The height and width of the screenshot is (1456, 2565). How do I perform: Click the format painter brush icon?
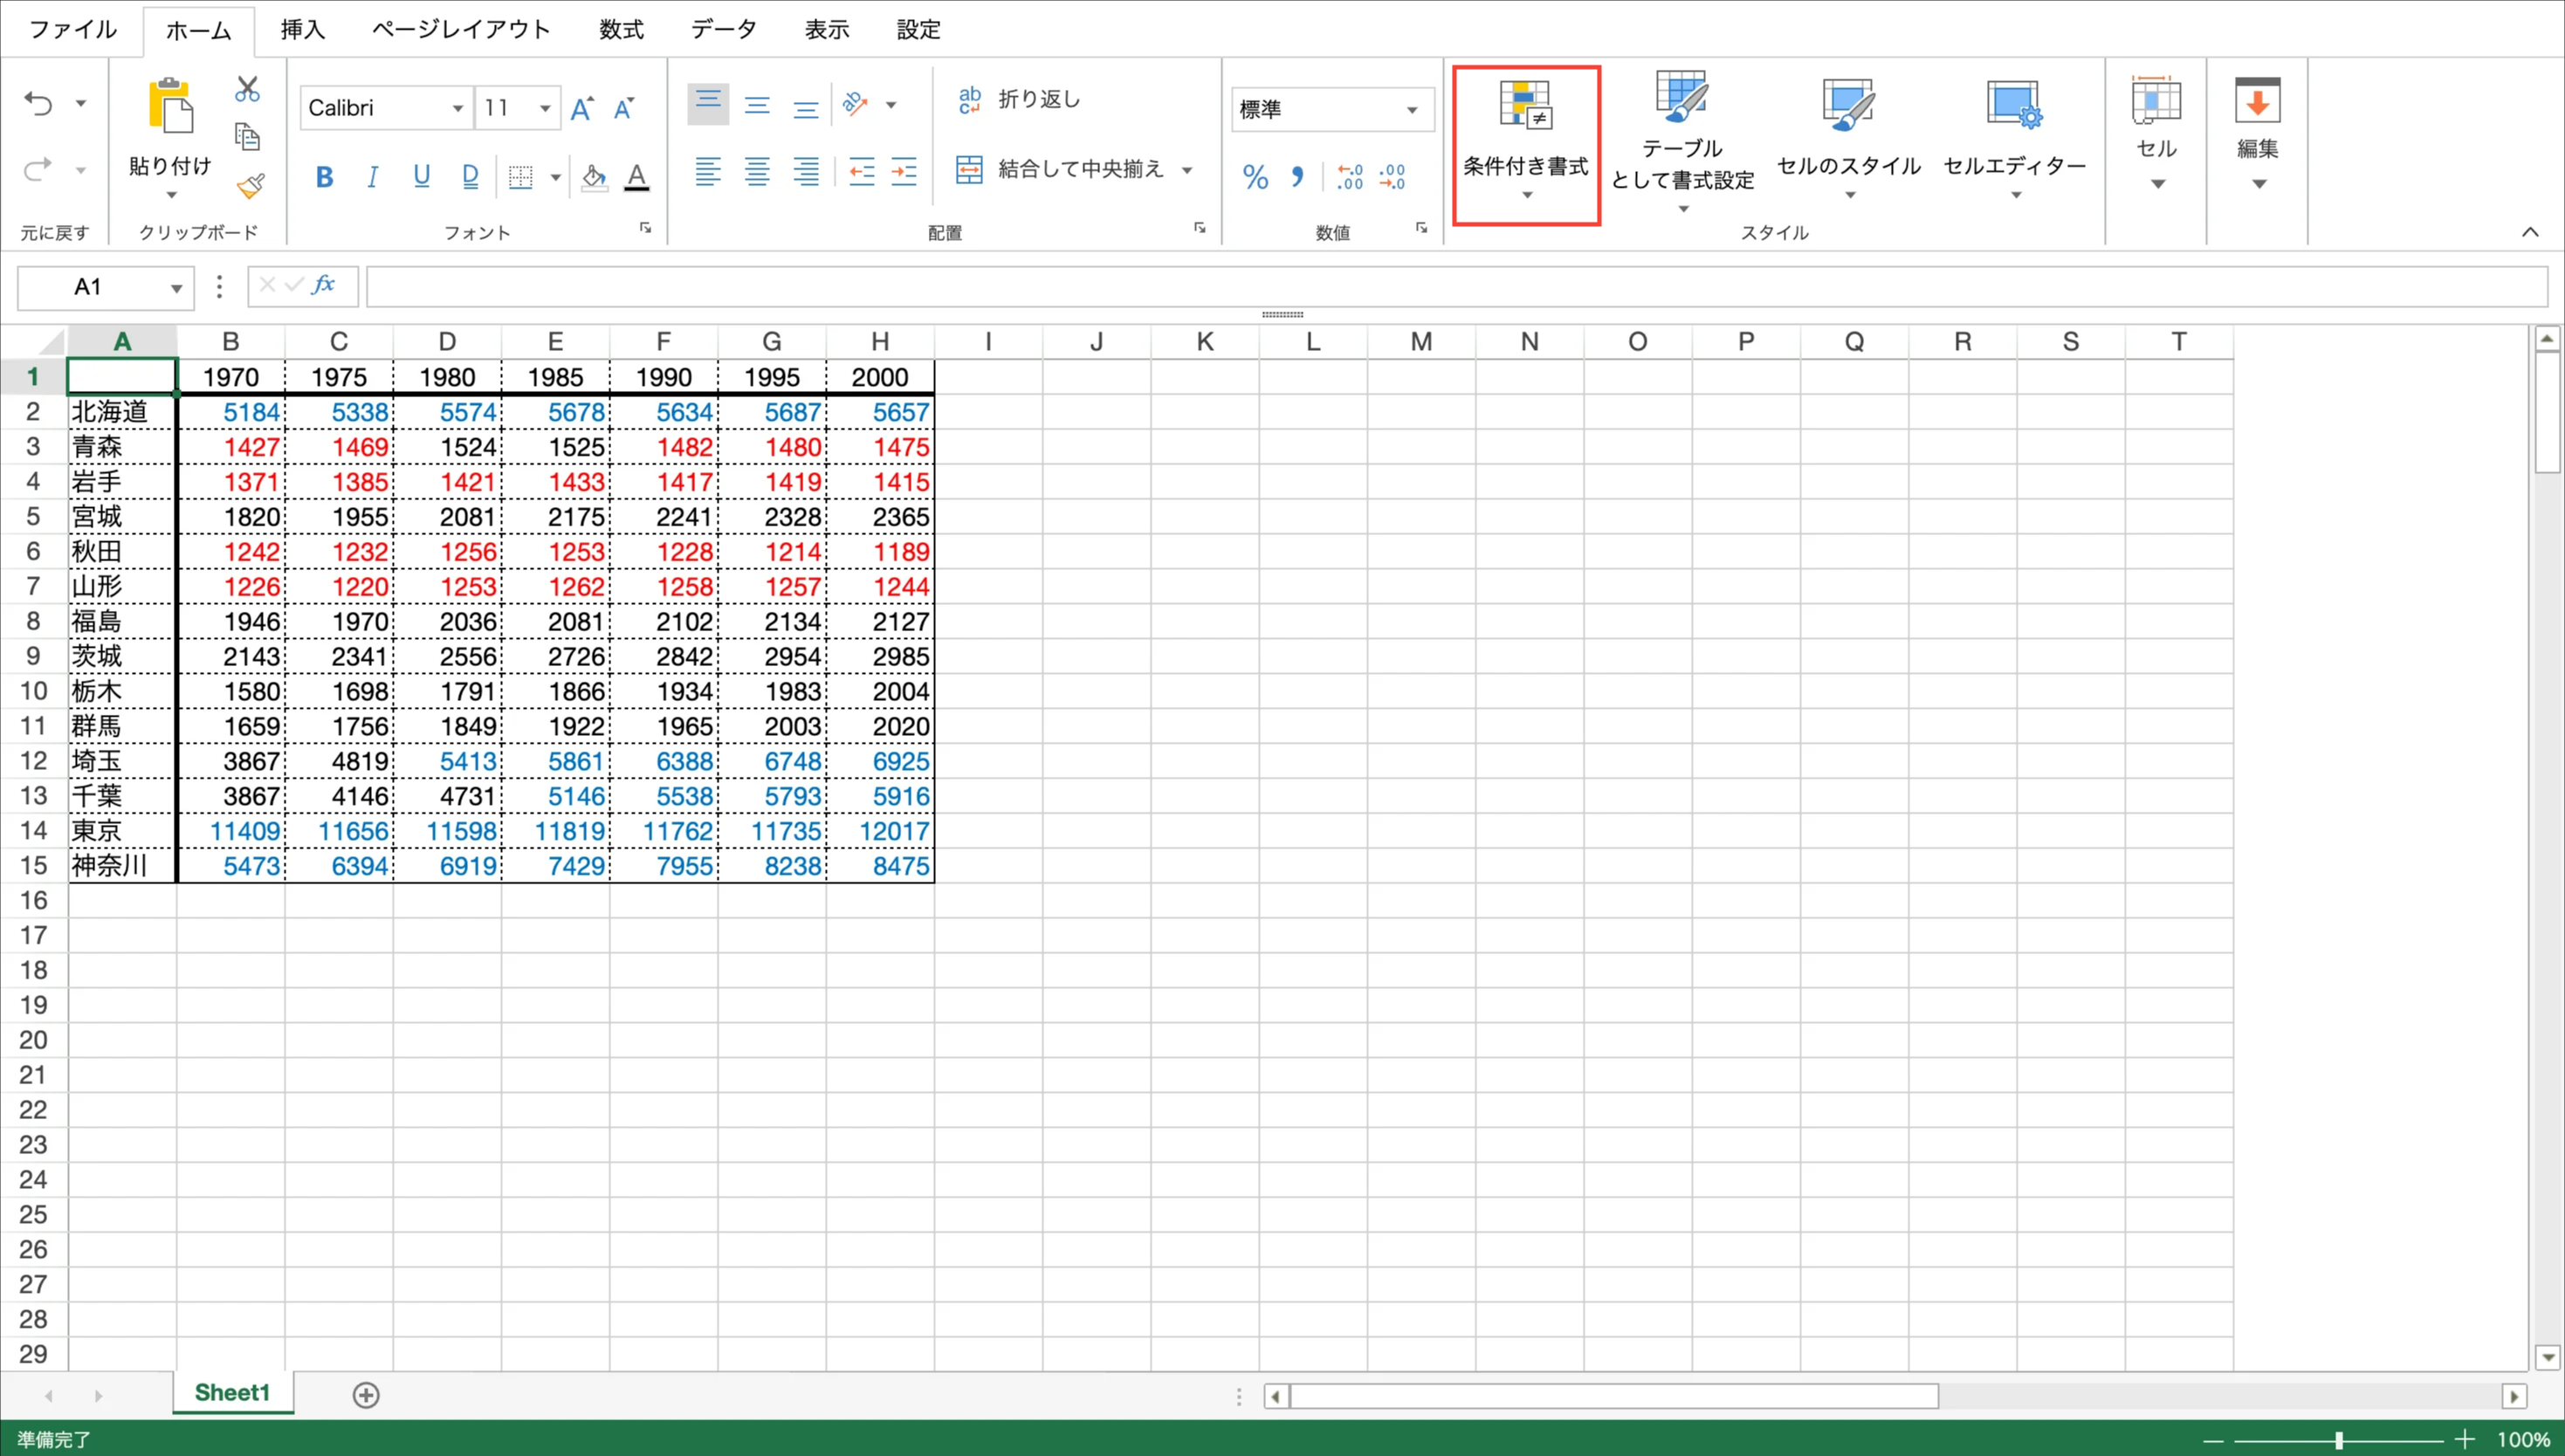tap(250, 186)
